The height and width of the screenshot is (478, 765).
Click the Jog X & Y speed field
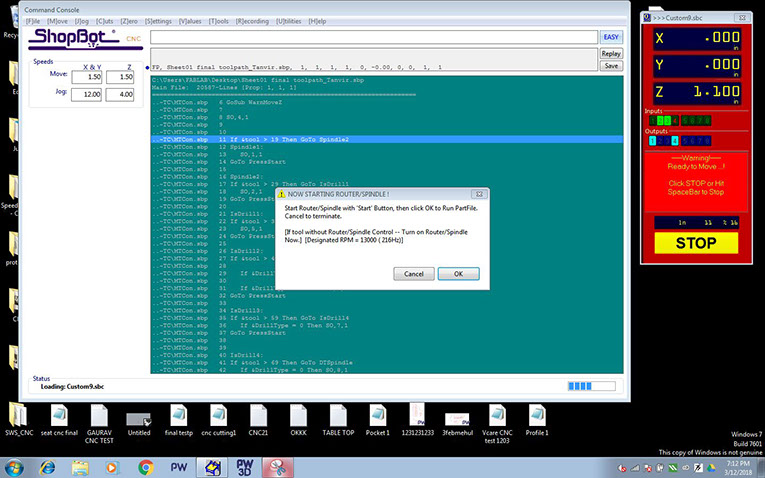click(86, 94)
